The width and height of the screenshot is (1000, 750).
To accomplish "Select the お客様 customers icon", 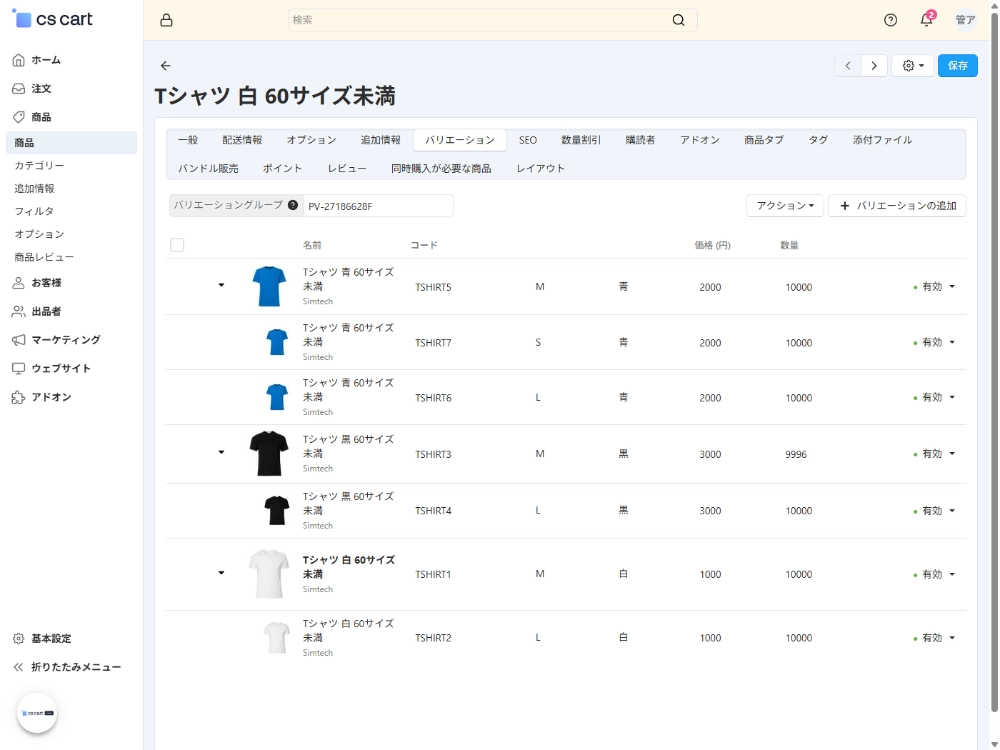I will point(17,282).
